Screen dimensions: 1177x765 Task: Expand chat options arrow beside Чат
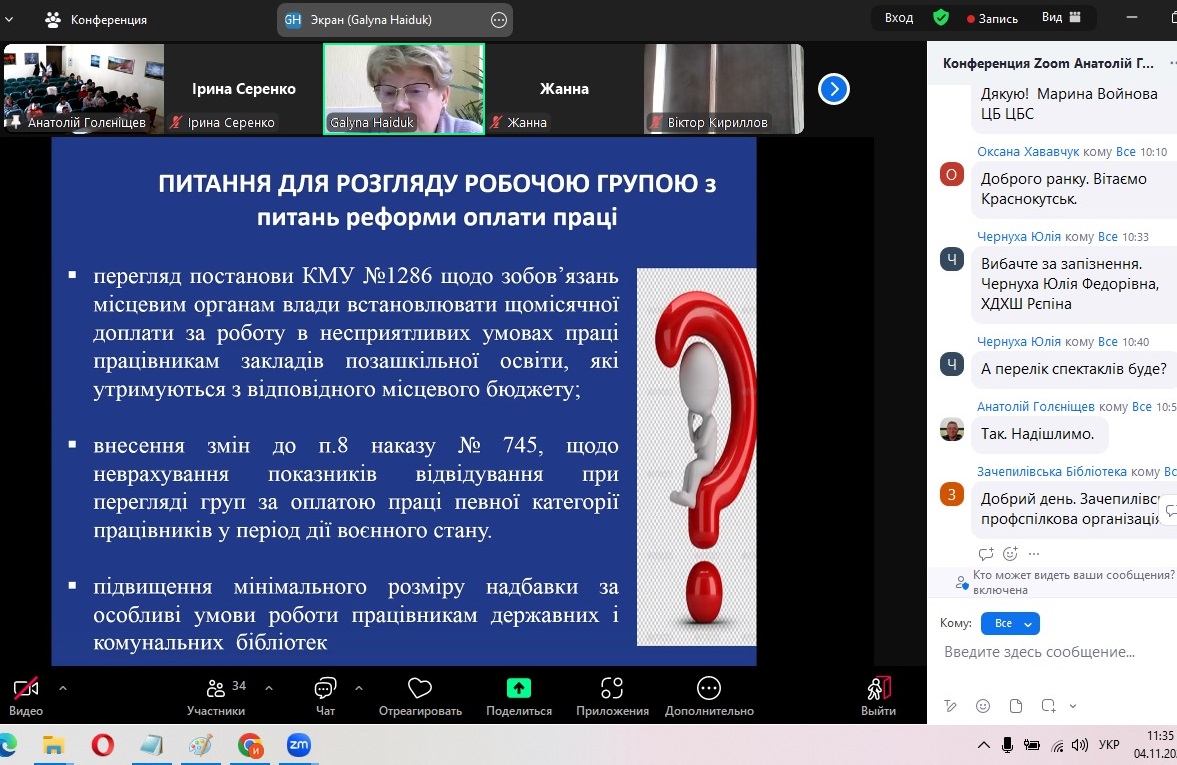(359, 688)
